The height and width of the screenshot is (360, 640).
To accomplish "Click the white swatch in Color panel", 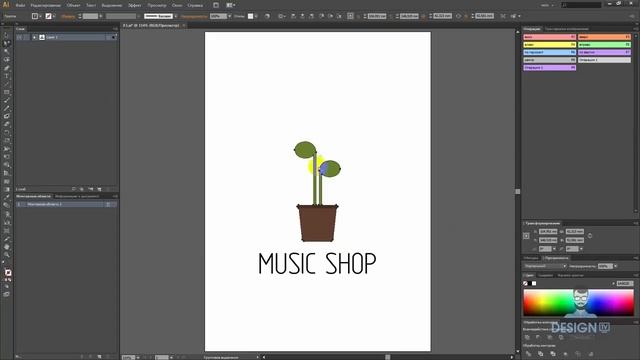I will [534, 283].
